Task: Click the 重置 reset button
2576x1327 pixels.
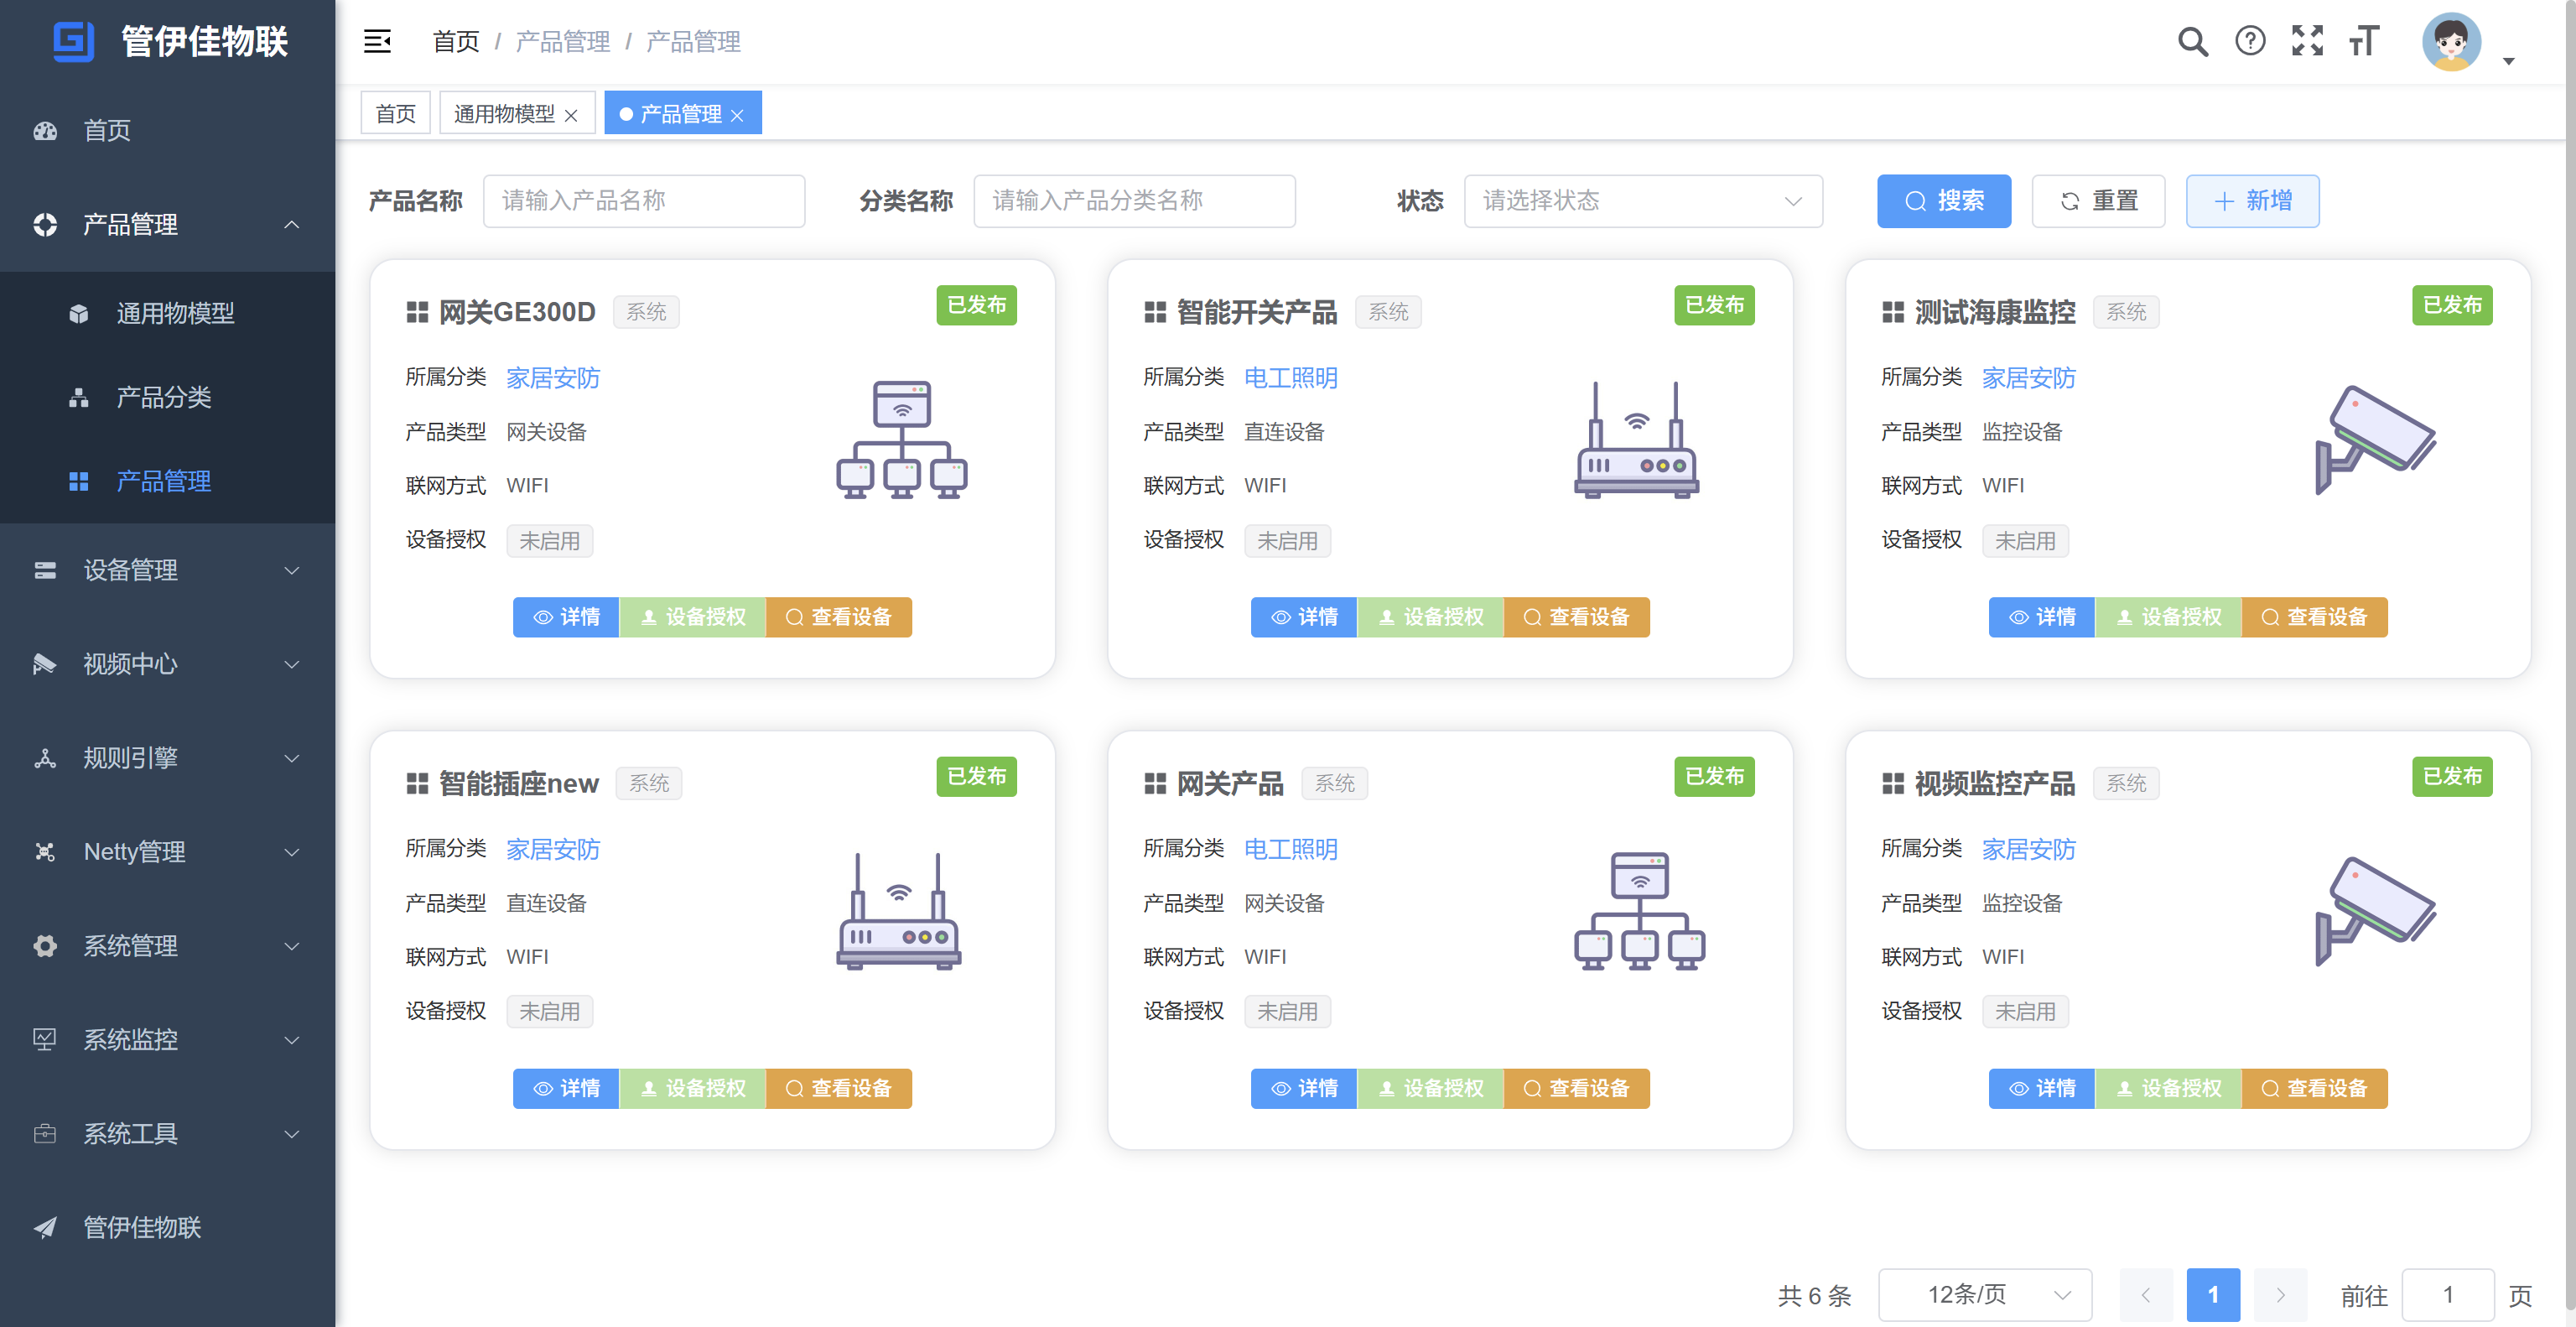Action: click(2098, 201)
